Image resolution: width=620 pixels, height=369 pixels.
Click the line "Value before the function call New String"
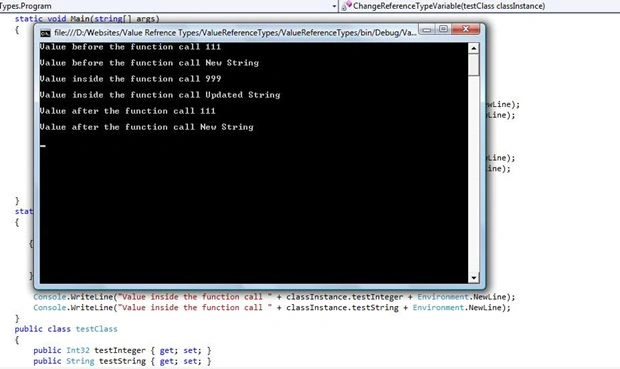(149, 63)
